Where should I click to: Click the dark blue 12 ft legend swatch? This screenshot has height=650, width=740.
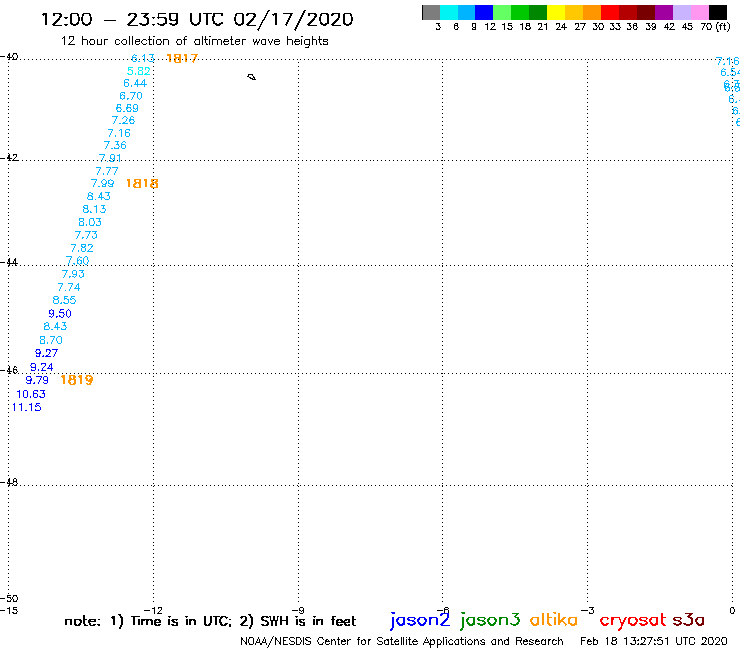484,12
